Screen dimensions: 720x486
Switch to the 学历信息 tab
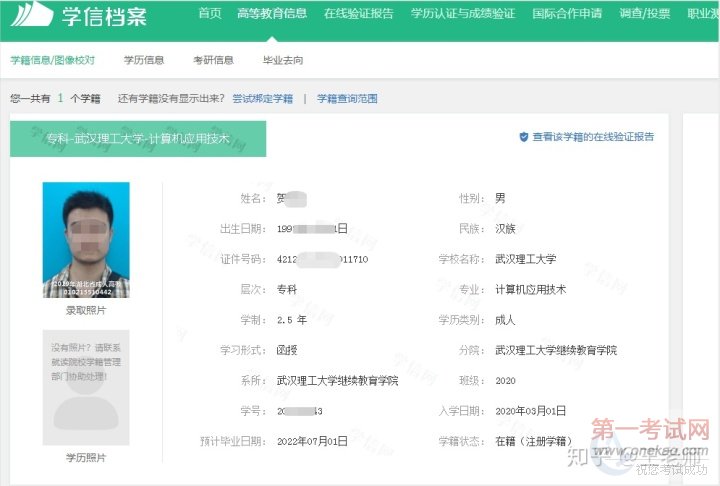(x=144, y=60)
